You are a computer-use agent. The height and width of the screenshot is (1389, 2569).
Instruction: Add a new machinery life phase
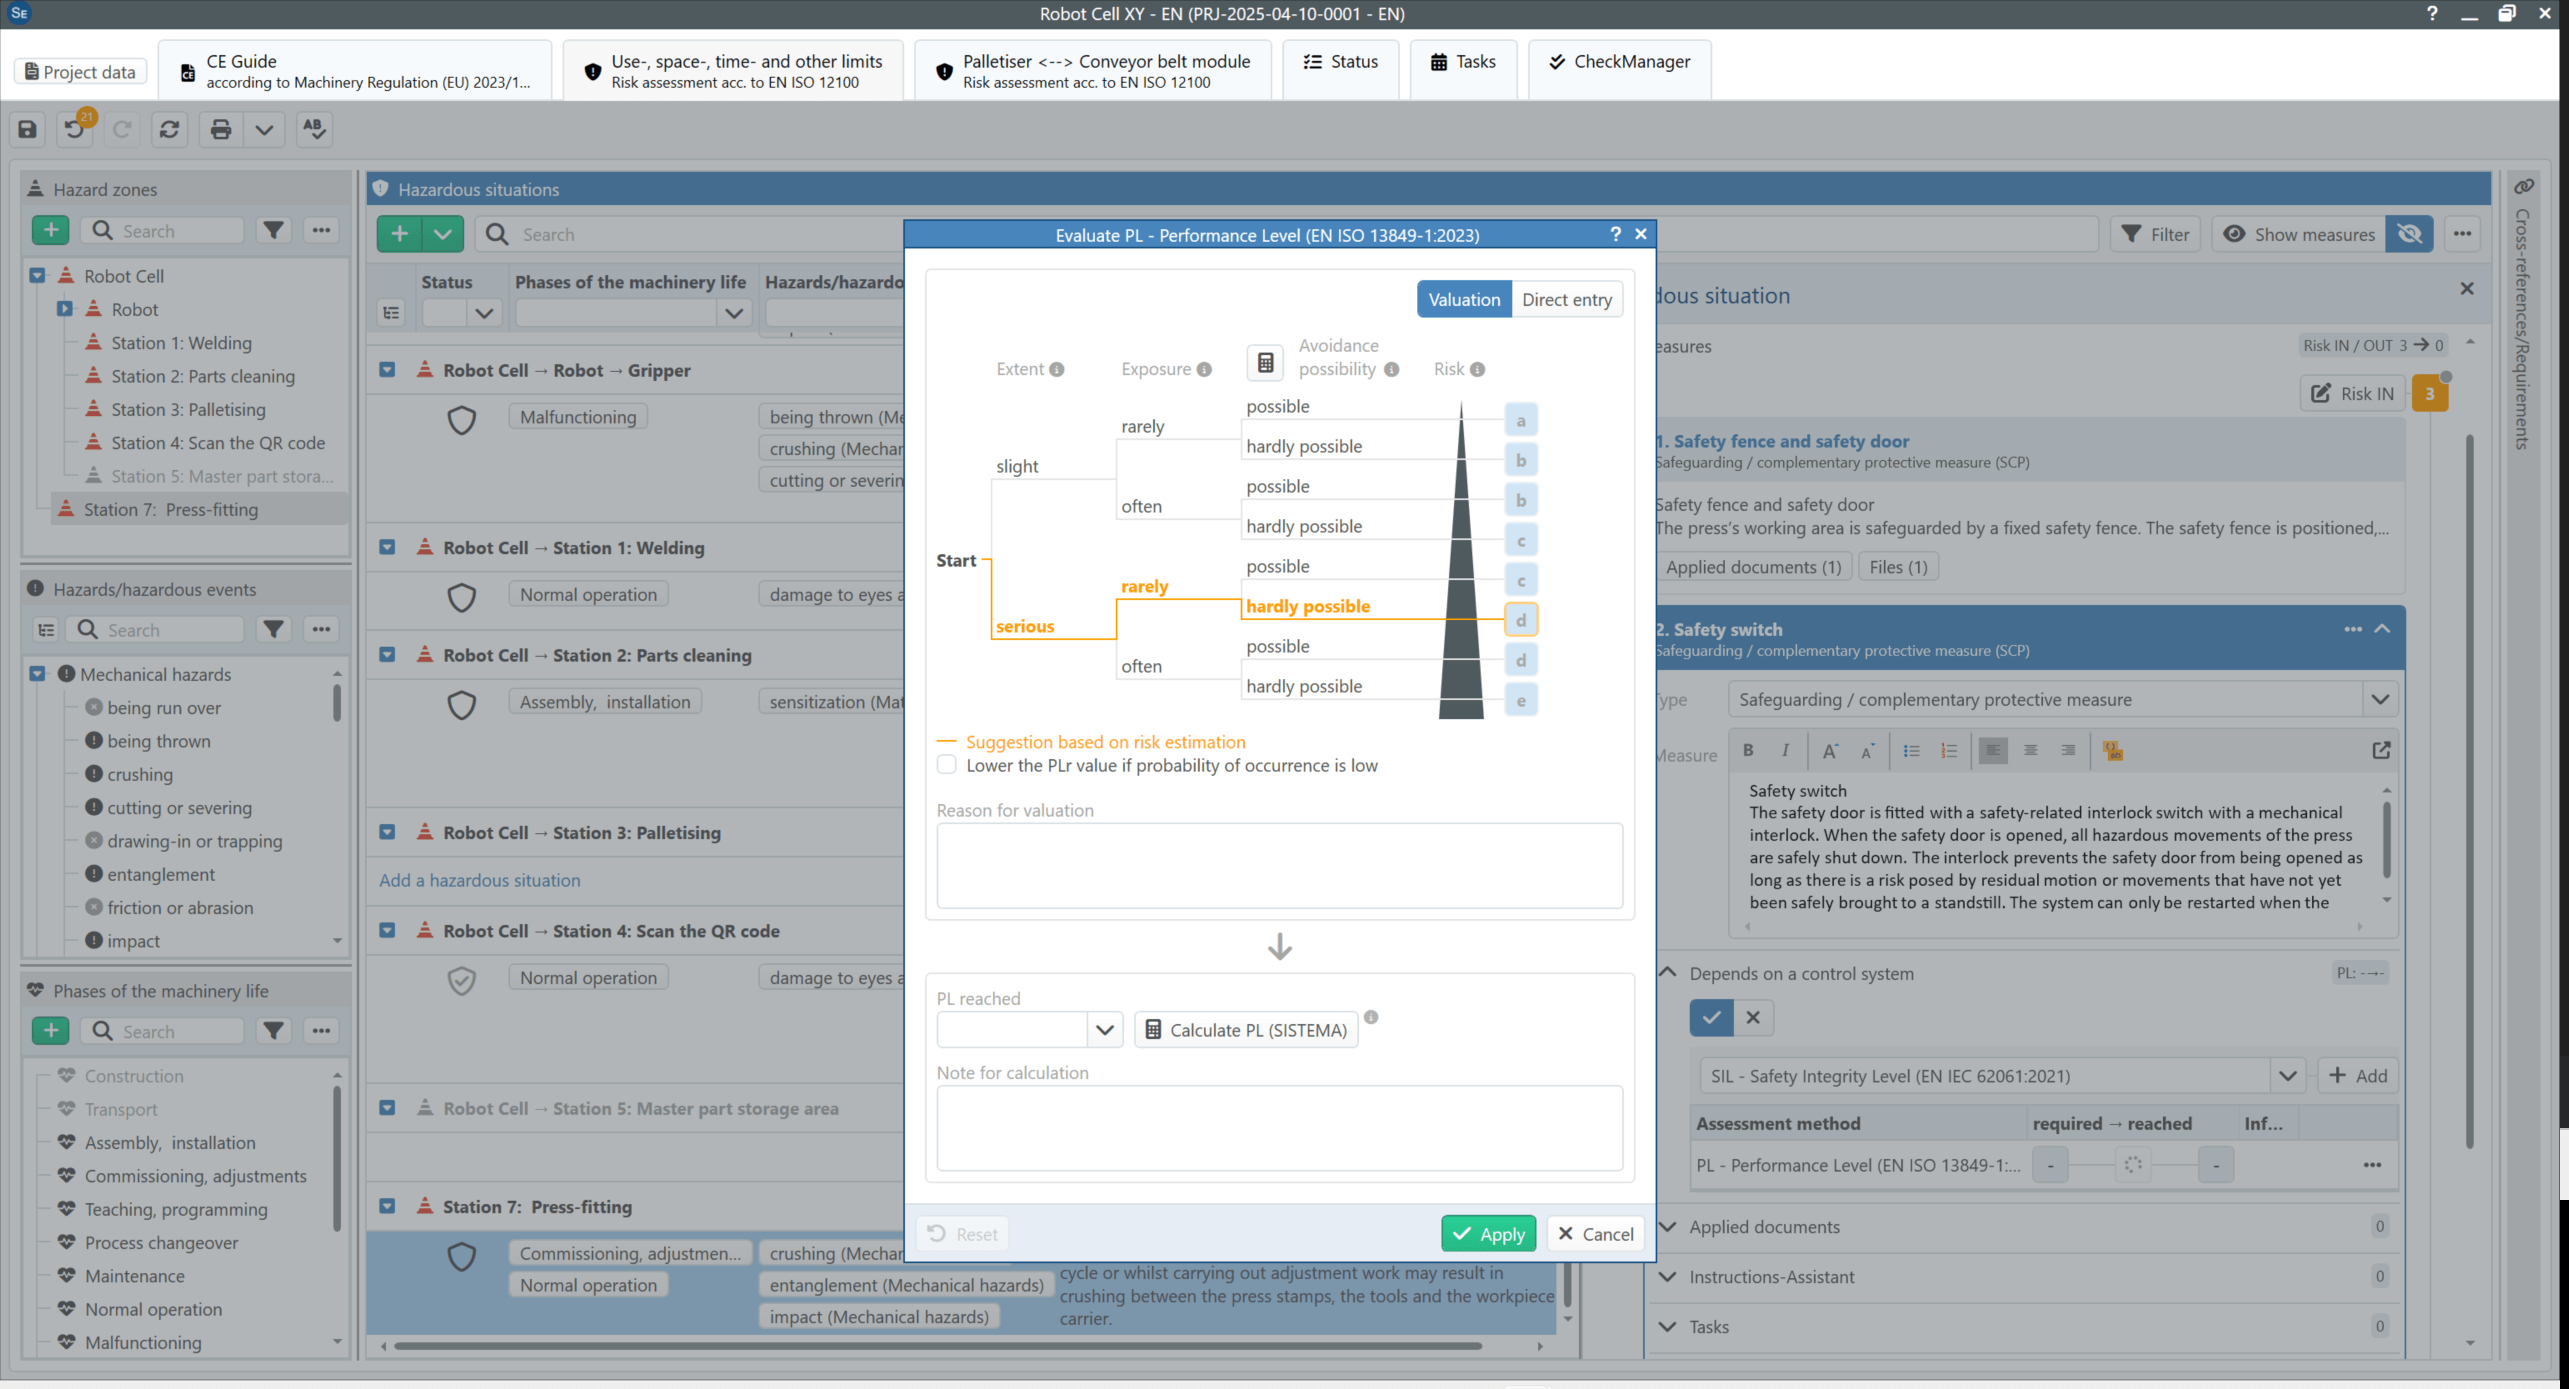[51, 1030]
